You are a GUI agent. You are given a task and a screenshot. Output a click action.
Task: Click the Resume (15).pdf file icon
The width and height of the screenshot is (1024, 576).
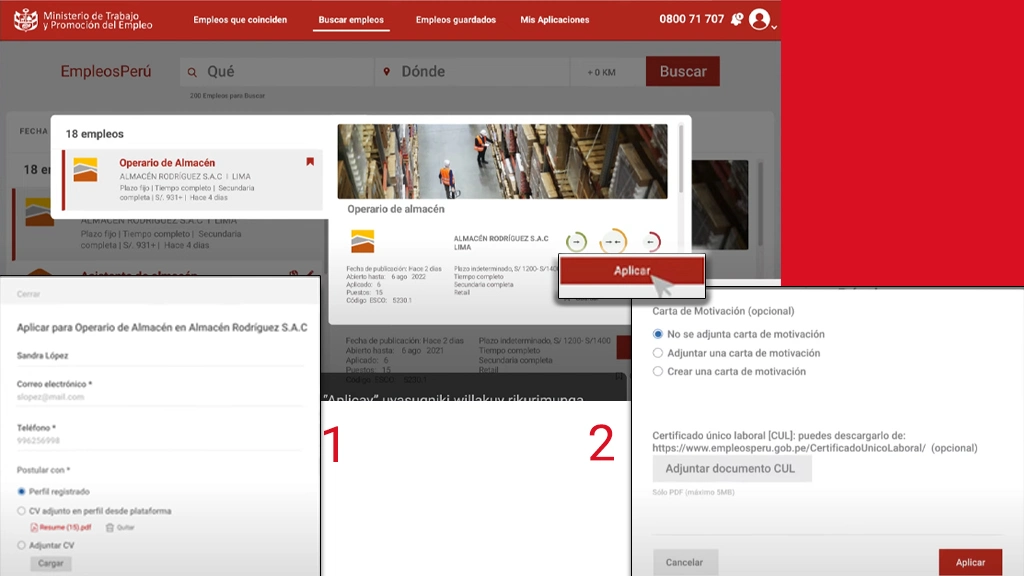coord(34,527)
